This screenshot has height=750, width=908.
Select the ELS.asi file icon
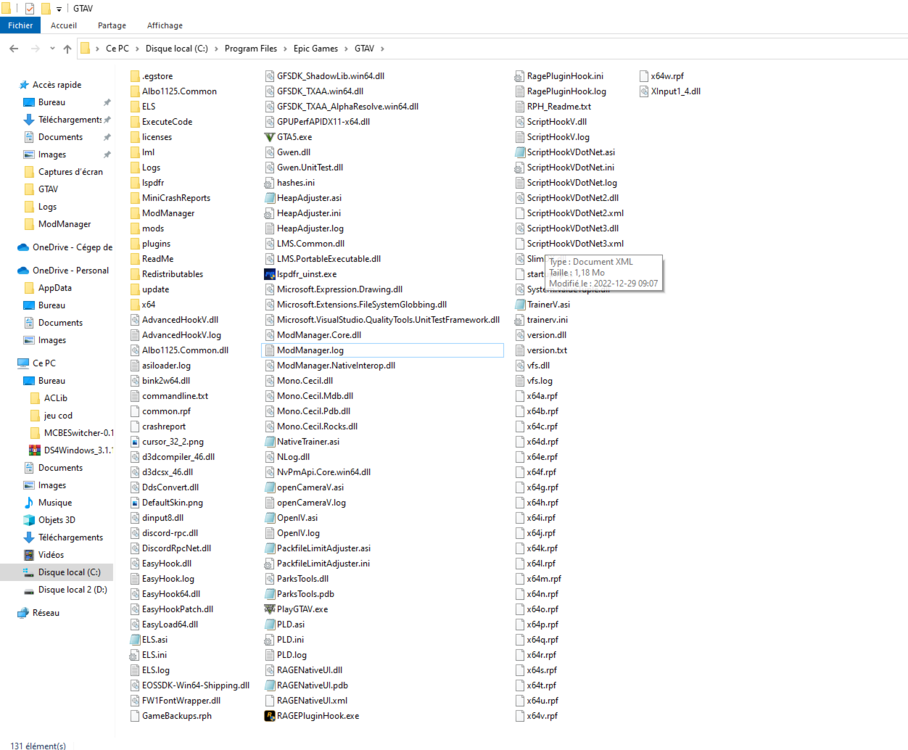click(135, 640)
